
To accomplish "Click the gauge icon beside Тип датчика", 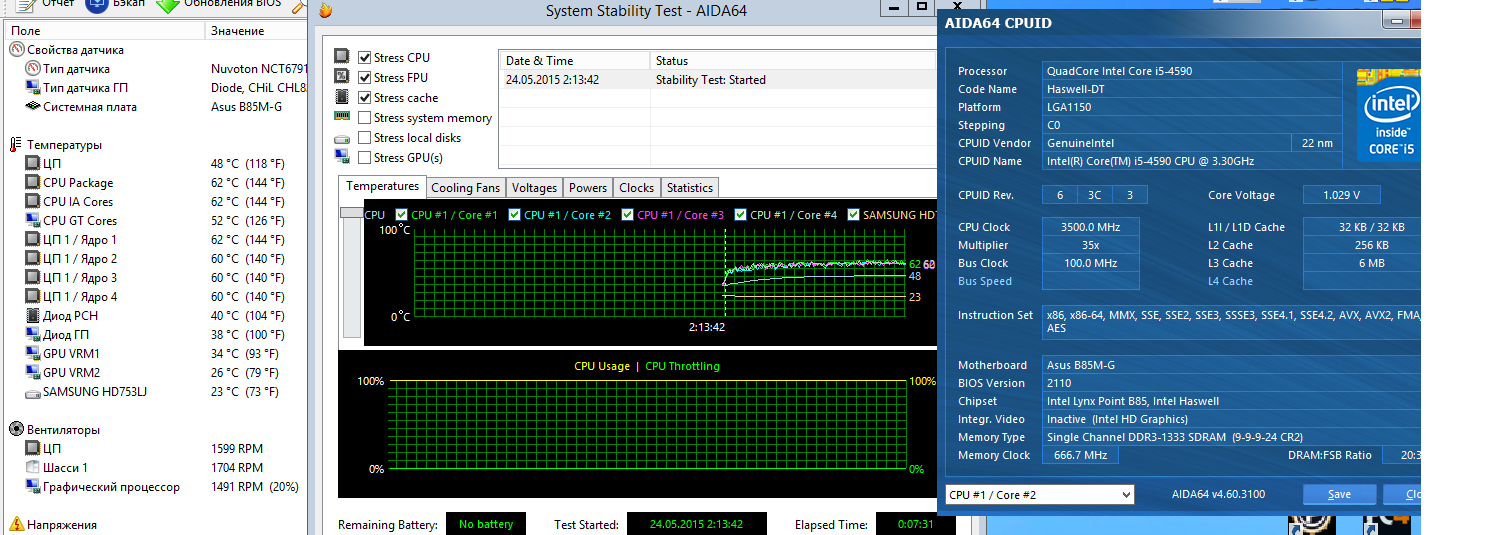I will pos(33,69).
